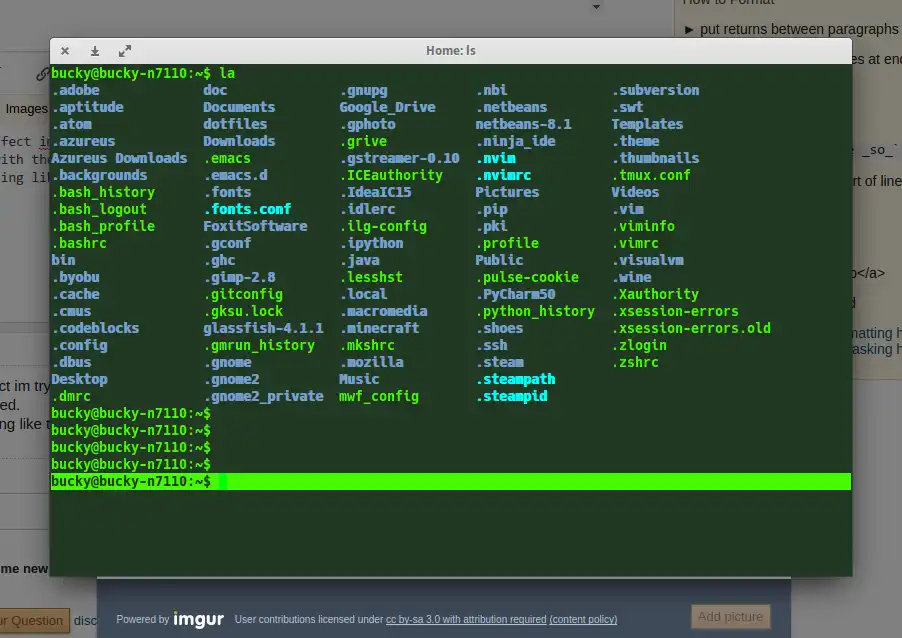Click the 'Desktop' directory name
Viewport: 902px width, 638px height.
(79, 379)
